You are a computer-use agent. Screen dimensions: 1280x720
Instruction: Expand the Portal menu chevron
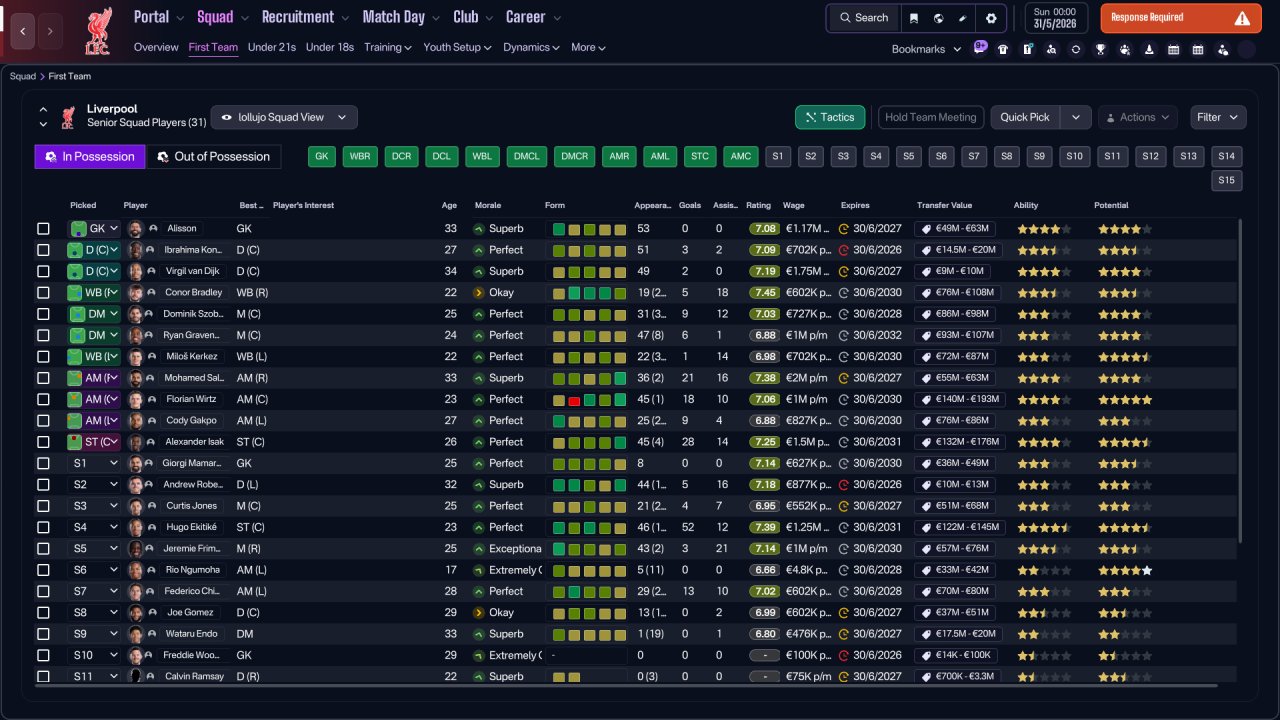[x=180, y=18]
